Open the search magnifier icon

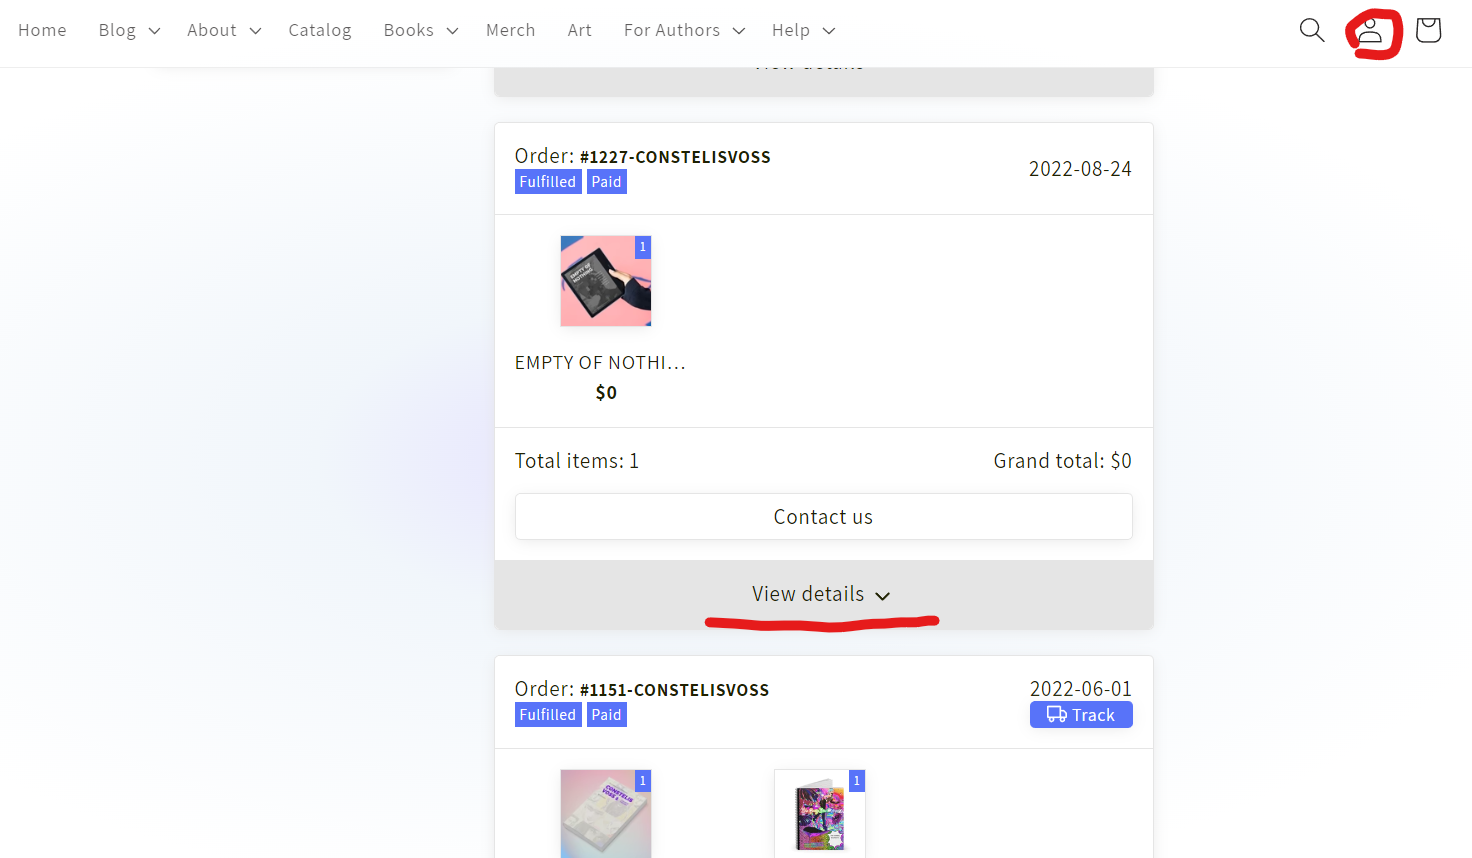tap(1312, 30)
